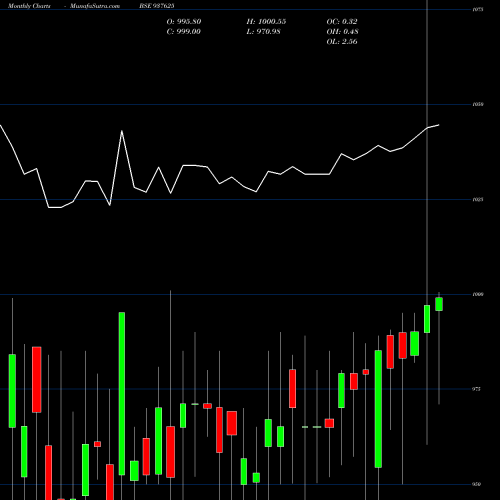The image size is (500, 500).
Task: Click the "OL: 2.56" reading
Action: [342, 42]
